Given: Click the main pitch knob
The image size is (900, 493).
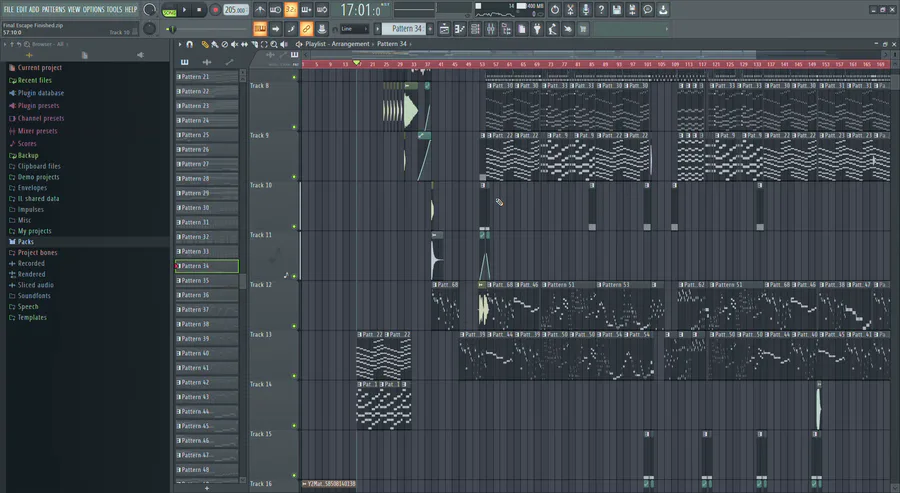Looking at the screenshot, I should 149,29.
